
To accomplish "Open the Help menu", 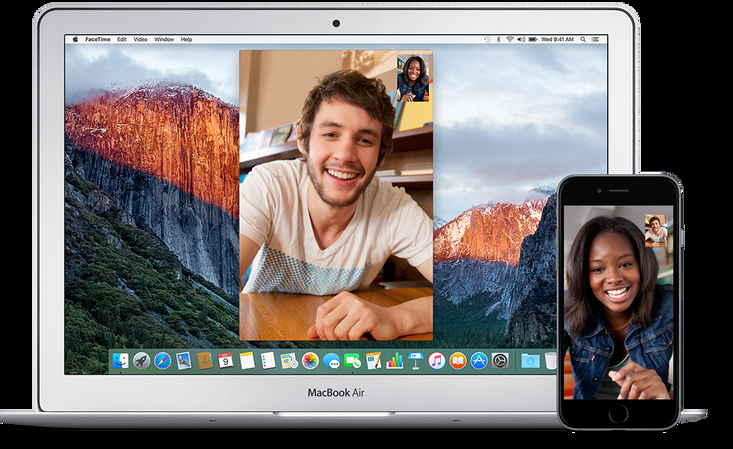I will point(187,39).
